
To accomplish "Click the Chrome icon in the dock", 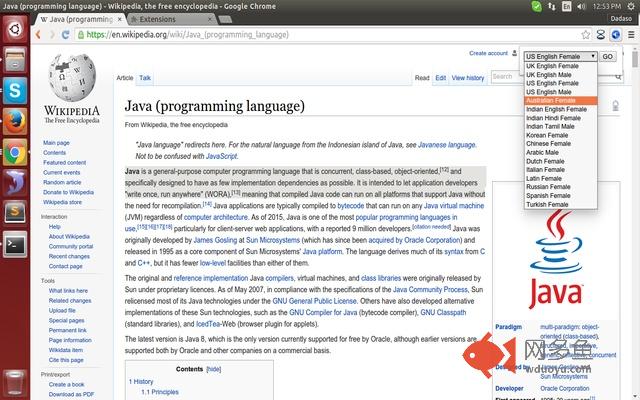I will [x=15, y=152].
